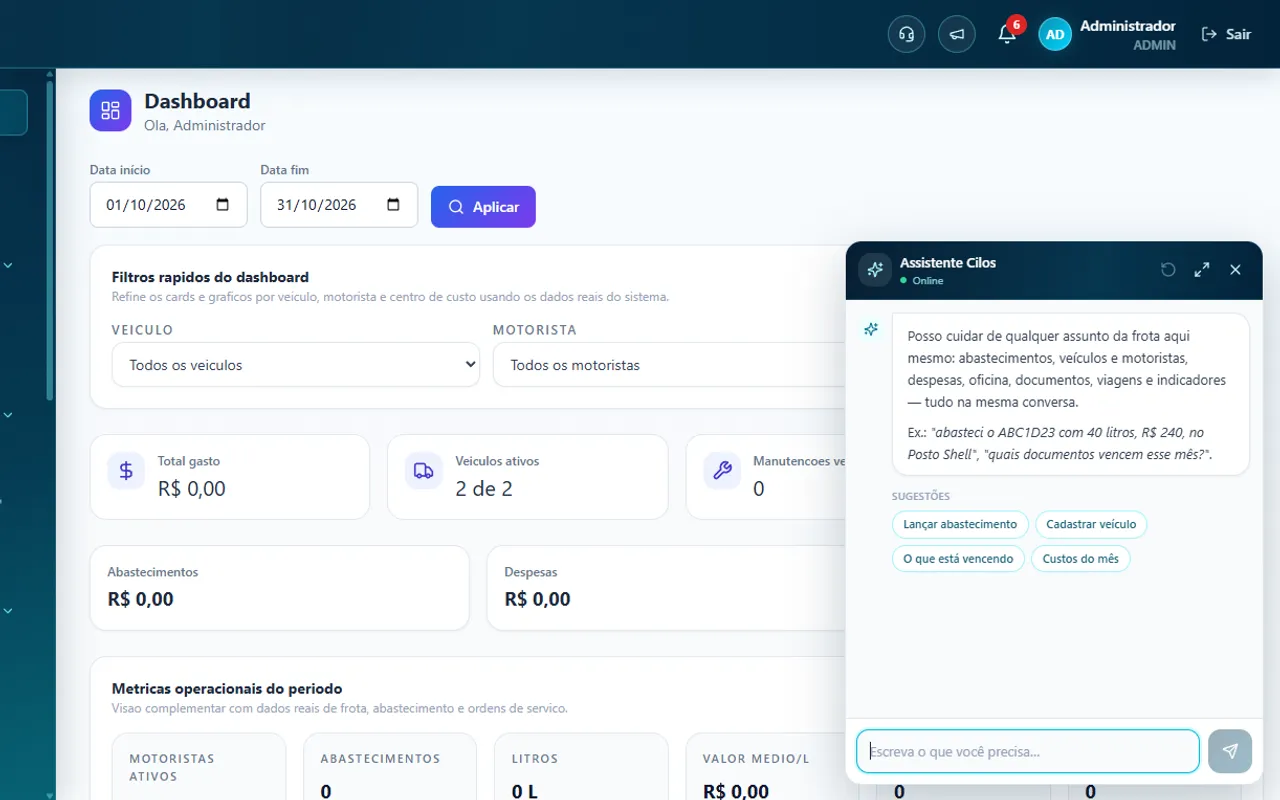
Task: Select the Cadastrar veículo suggestion
Action: (x=1091, y=524)
